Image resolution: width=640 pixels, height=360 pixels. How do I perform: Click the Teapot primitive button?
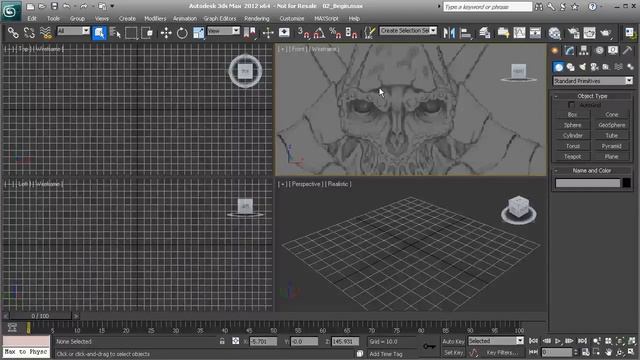tap(573, 156)
